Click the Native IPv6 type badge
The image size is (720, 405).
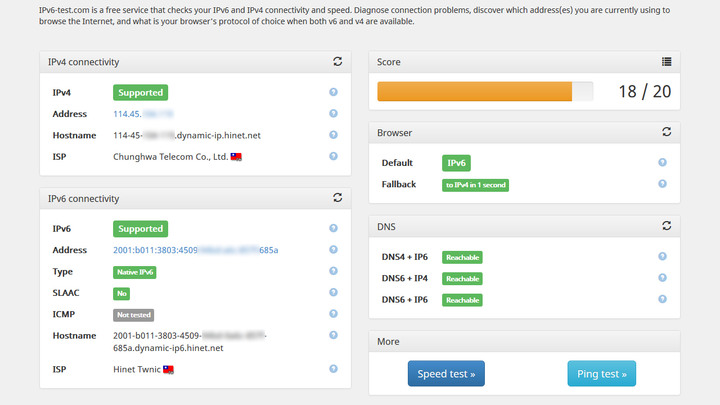pyautogui.click(x=135, y=271)
